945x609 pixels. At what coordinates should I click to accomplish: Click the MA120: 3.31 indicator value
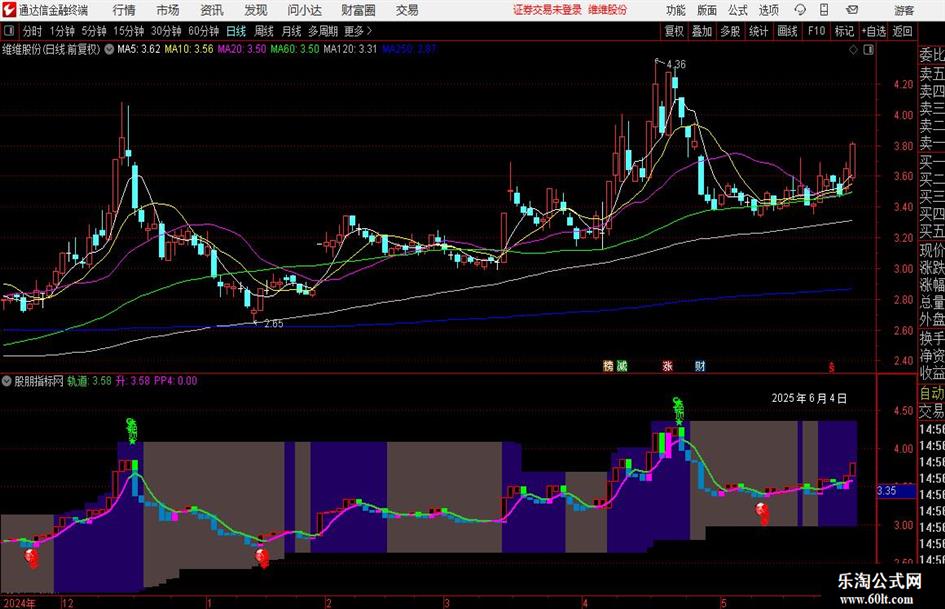tap(350, 49)
